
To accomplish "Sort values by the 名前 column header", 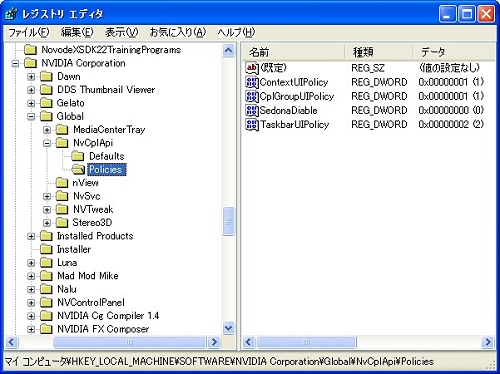I will (293, 52).
